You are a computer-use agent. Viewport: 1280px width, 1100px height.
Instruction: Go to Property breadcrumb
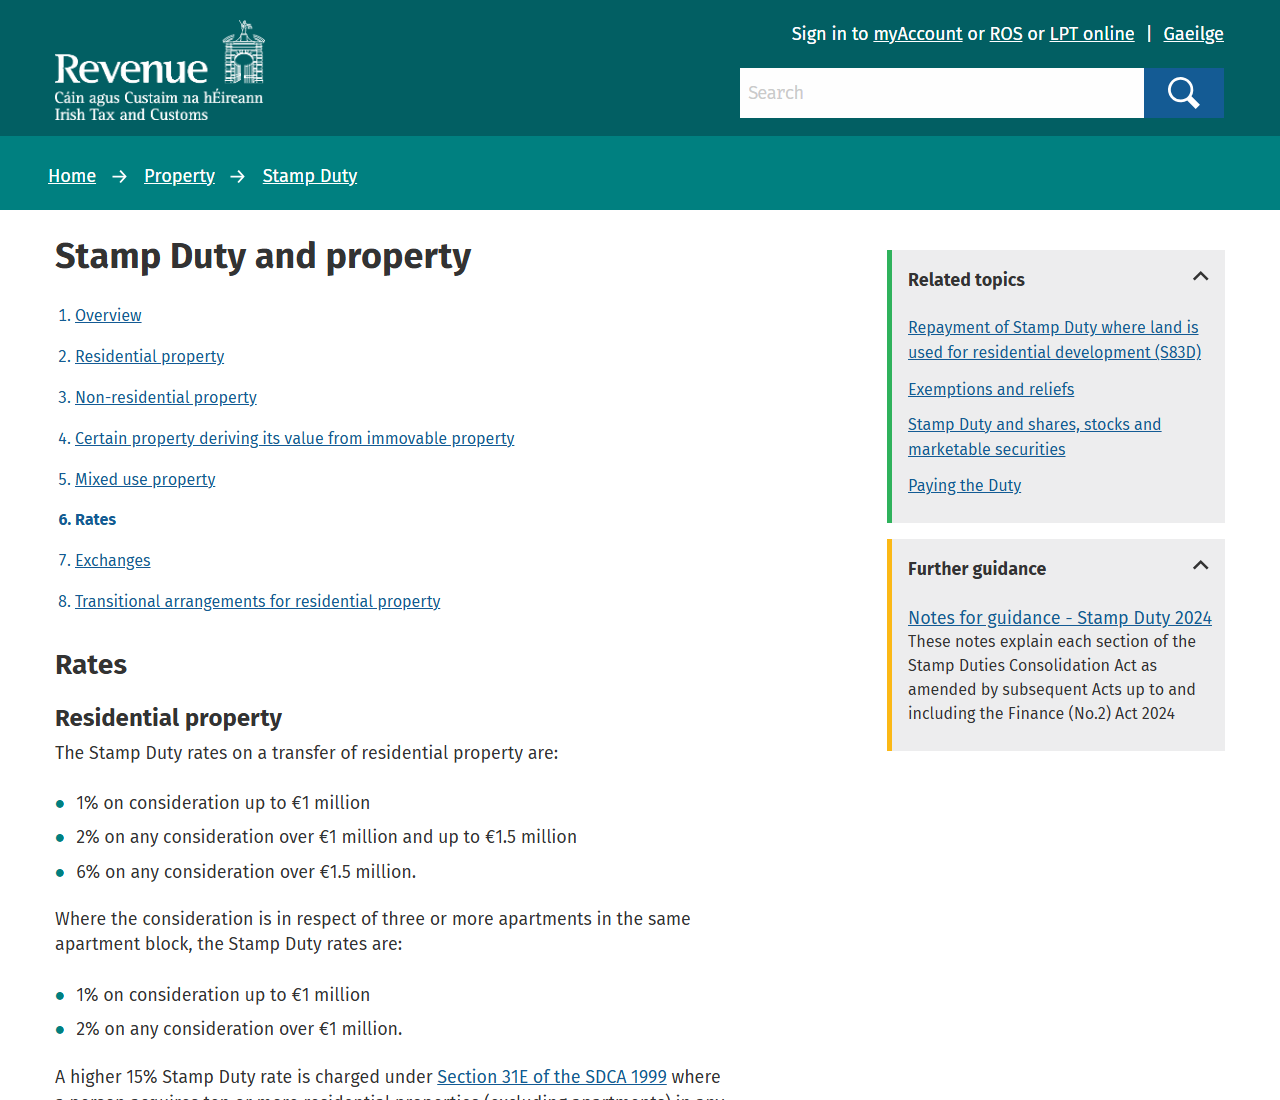179,176
